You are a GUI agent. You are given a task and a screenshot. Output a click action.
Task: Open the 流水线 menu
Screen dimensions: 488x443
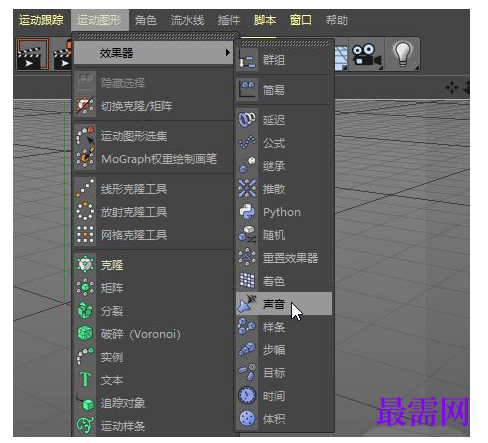click(x=187, y=20)
